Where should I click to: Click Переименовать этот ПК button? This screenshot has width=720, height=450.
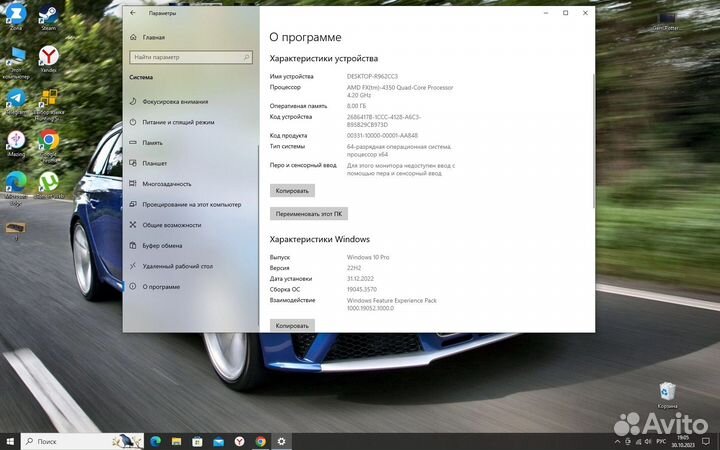click(309, 214)
